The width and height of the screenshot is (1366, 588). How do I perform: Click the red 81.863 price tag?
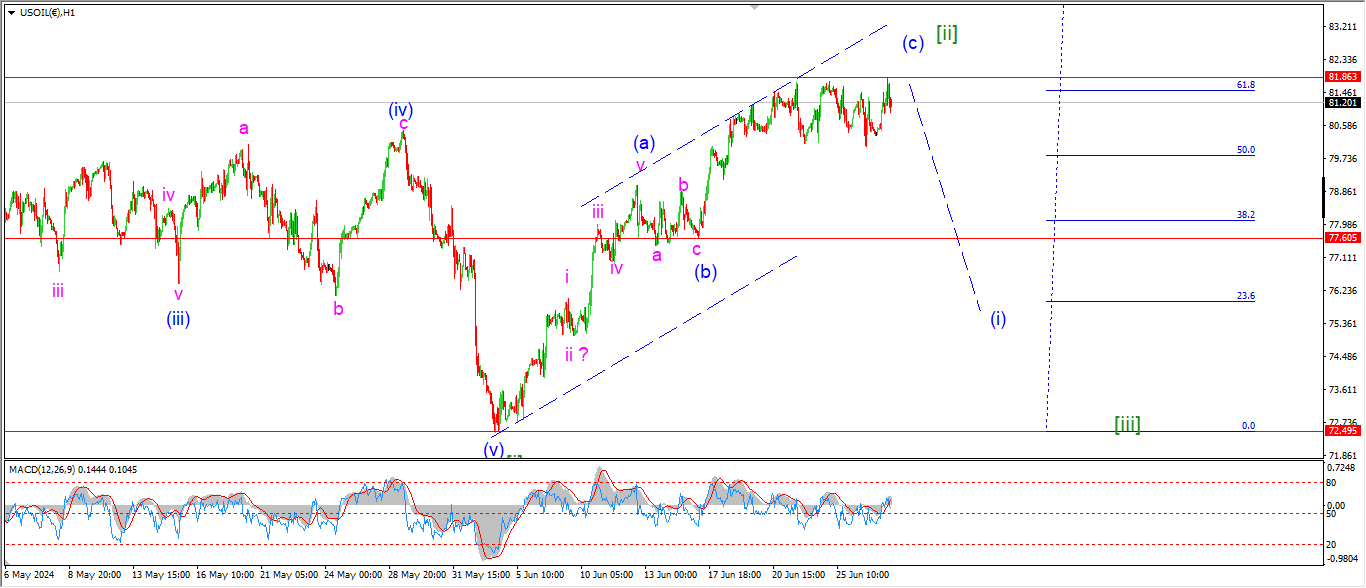1341,77
